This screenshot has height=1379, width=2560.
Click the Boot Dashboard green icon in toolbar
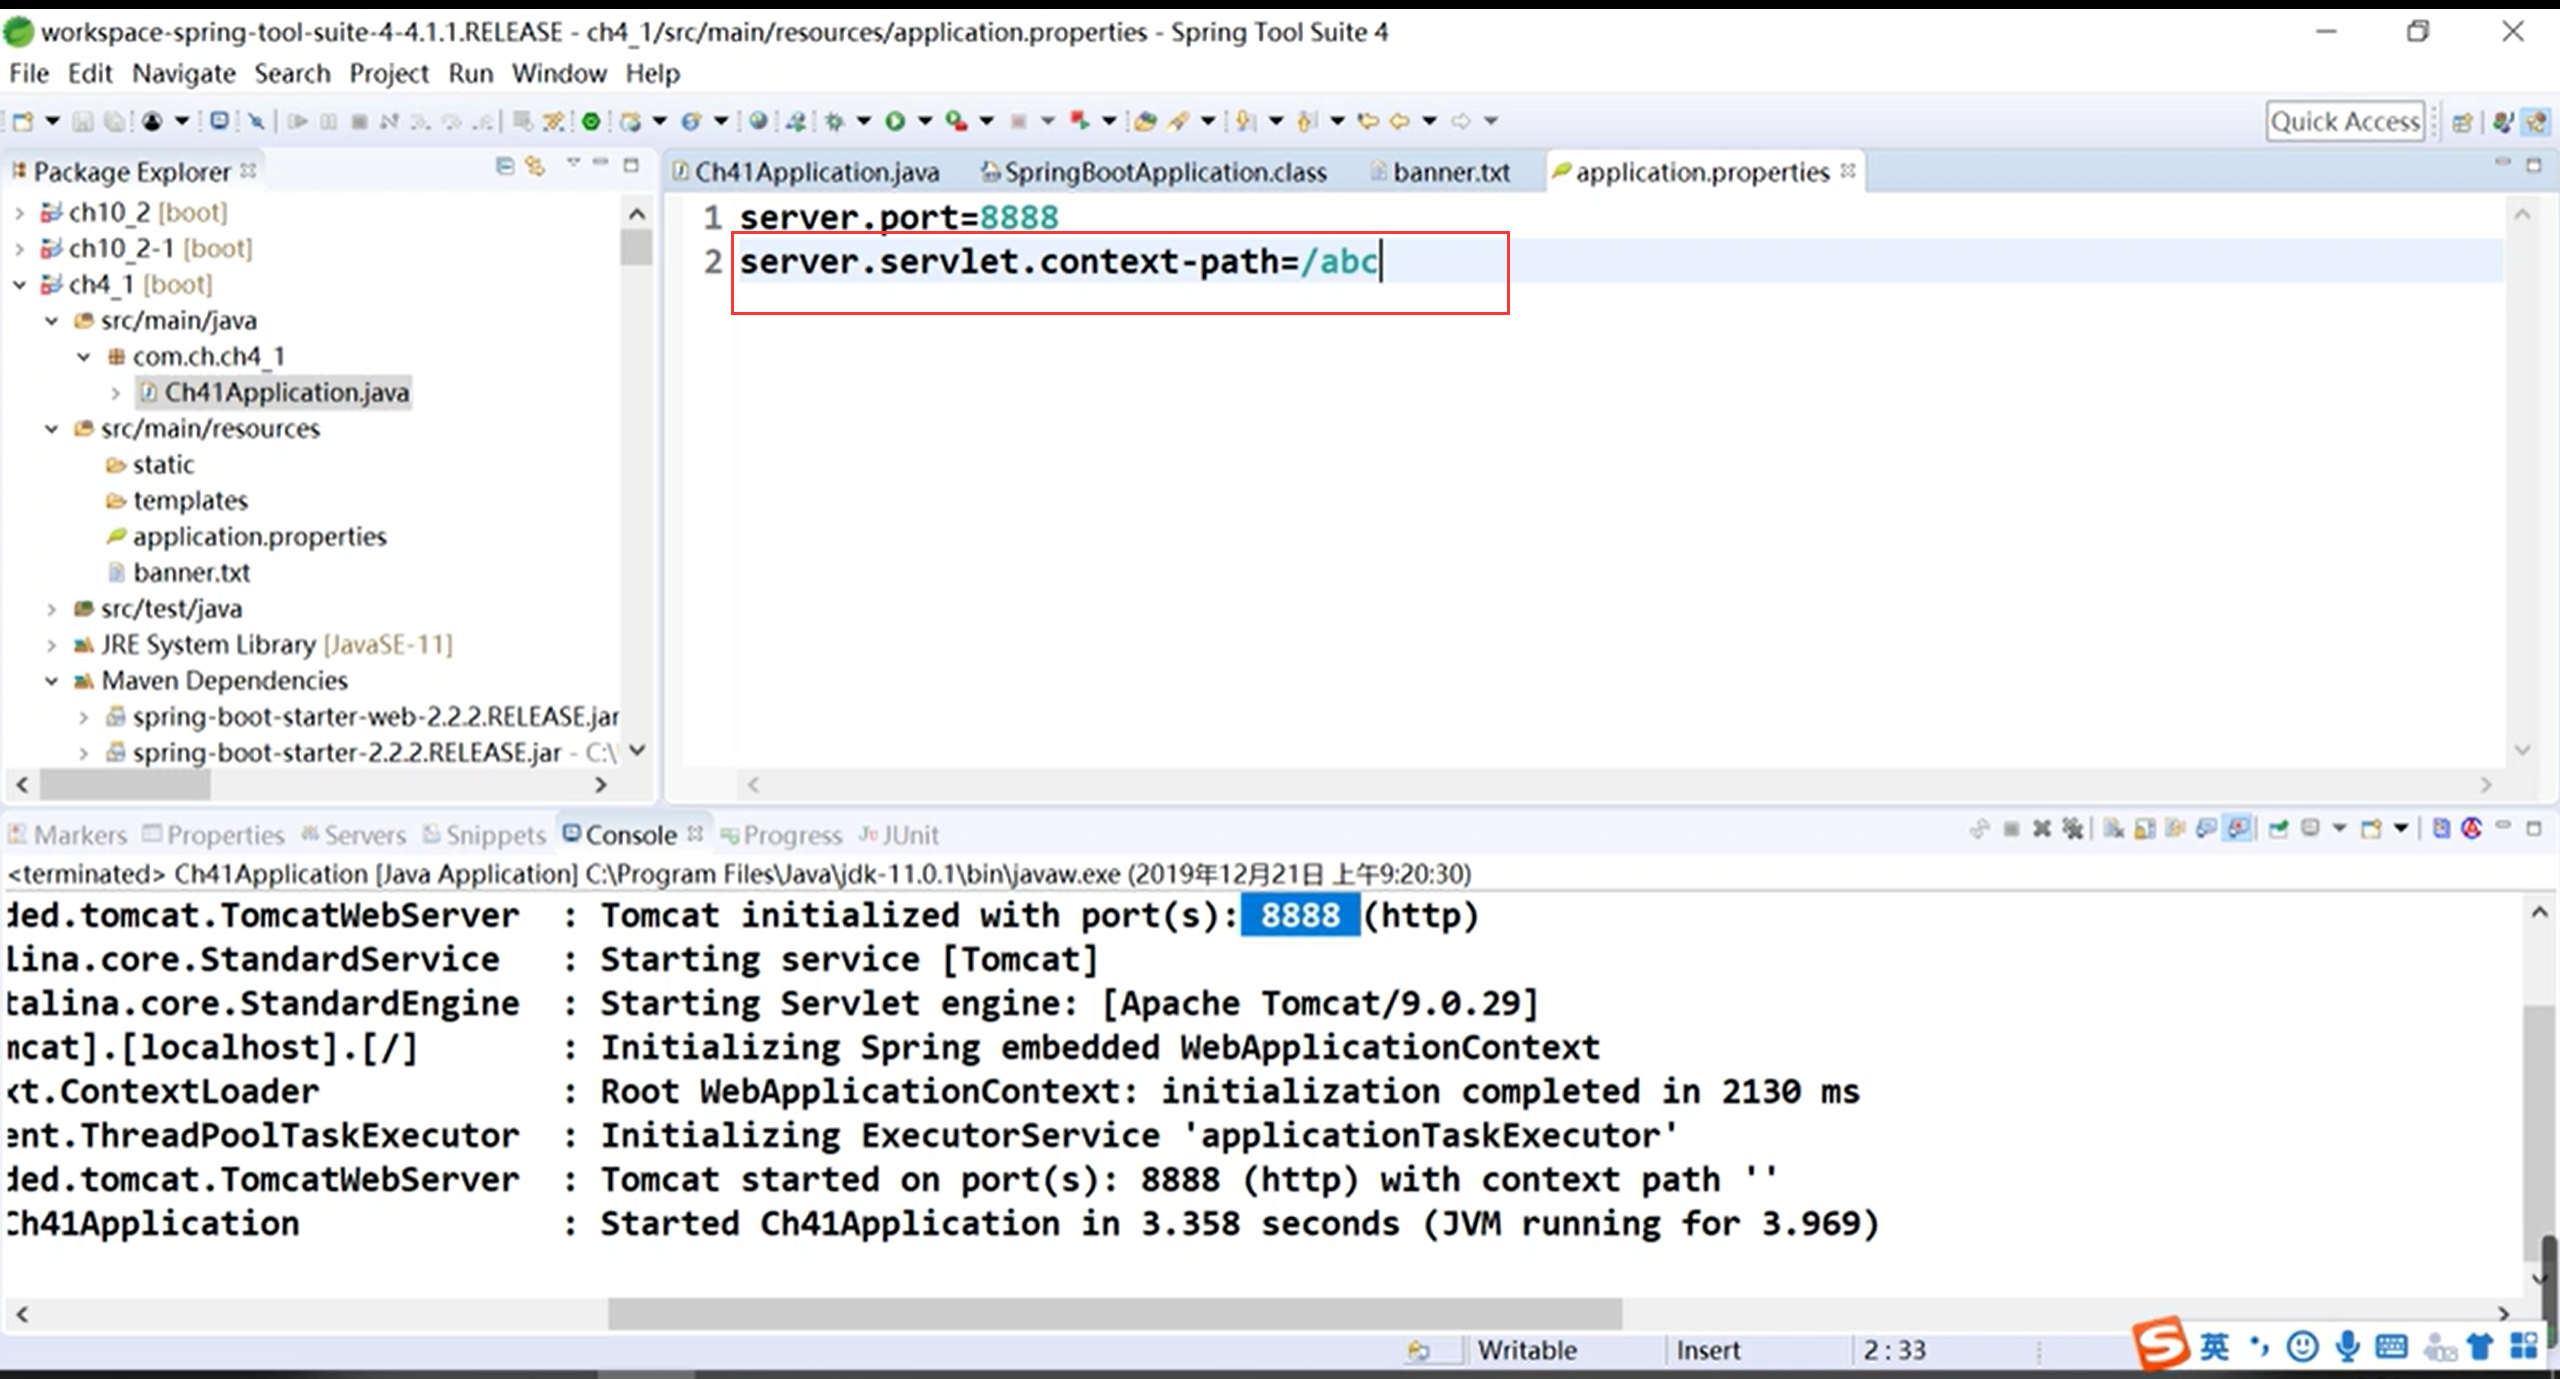pyautogui.click(x=591, y=121)
